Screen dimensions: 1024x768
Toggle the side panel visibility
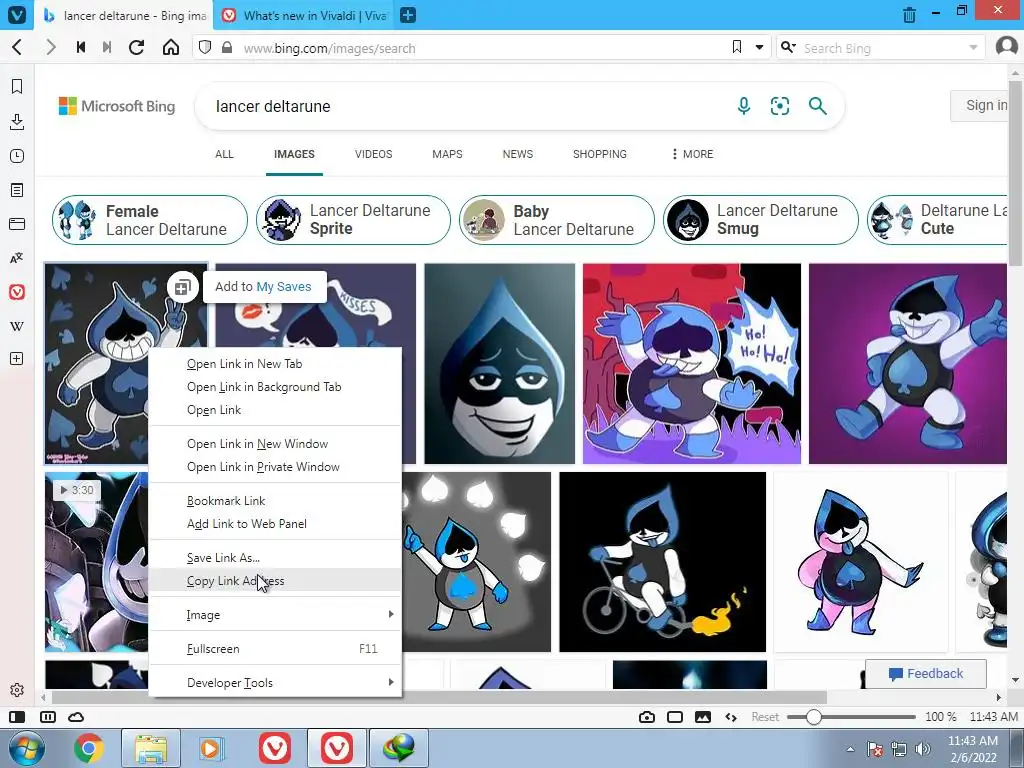pos(17,717)
